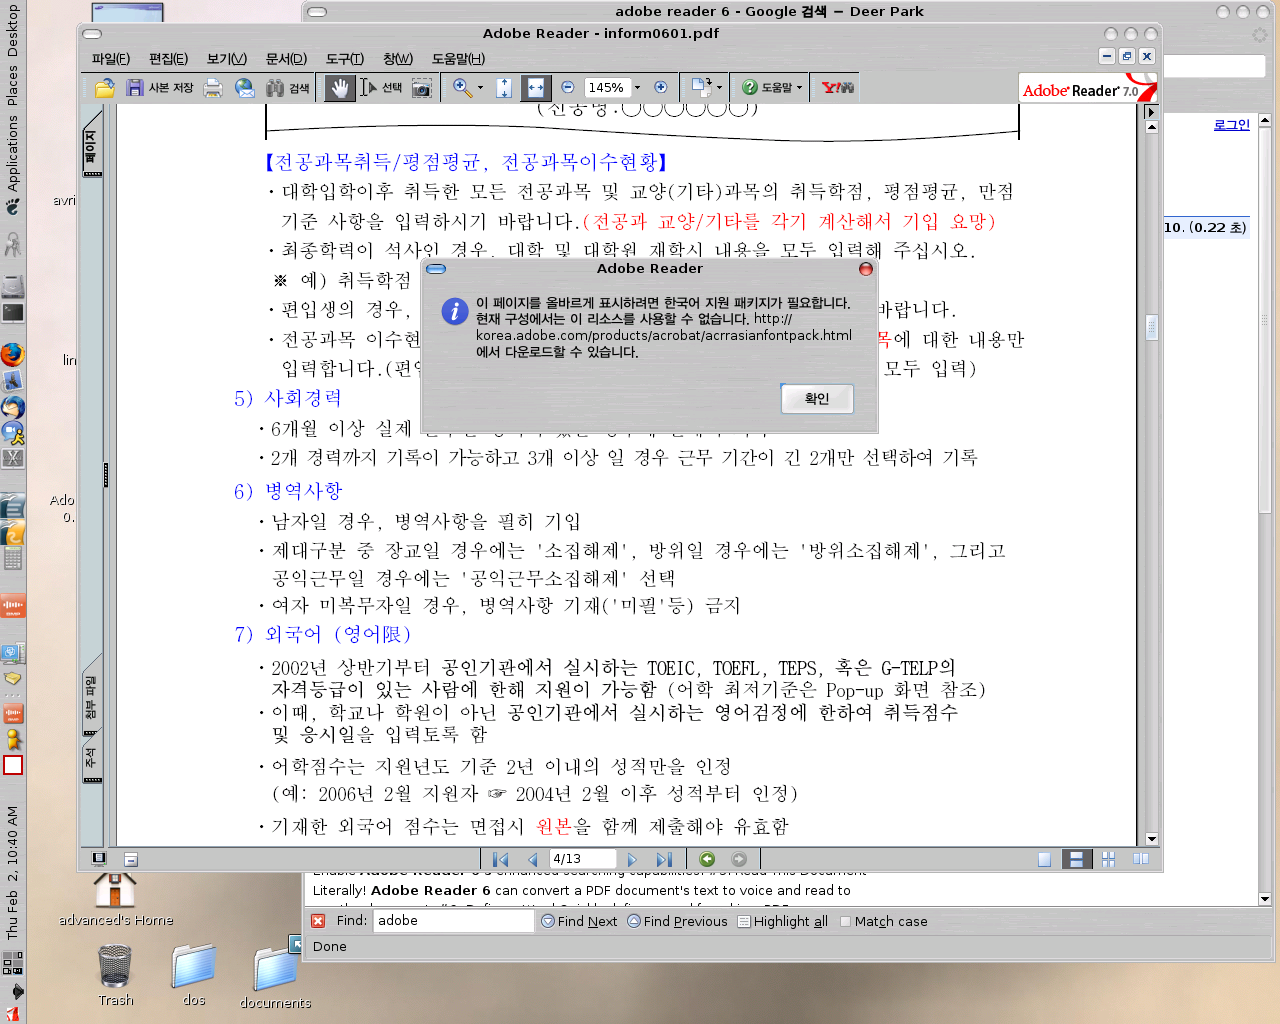Click the Zoom In magnifier tool
Image resolution: width=1280 pixels, height=1024 pixels.
pos(462,88)
